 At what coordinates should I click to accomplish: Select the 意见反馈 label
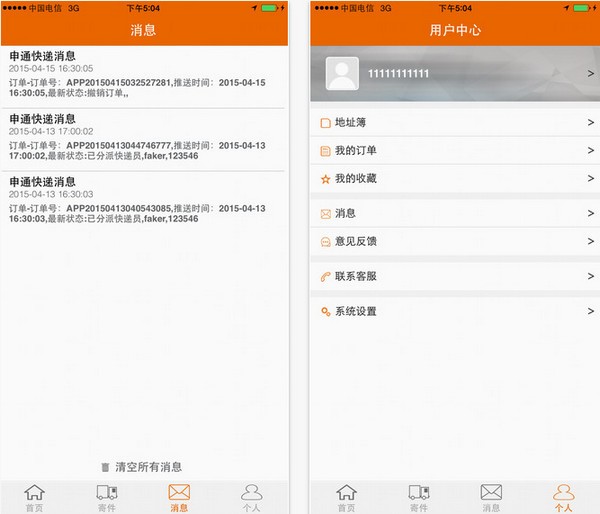click(x=355, y=241)
